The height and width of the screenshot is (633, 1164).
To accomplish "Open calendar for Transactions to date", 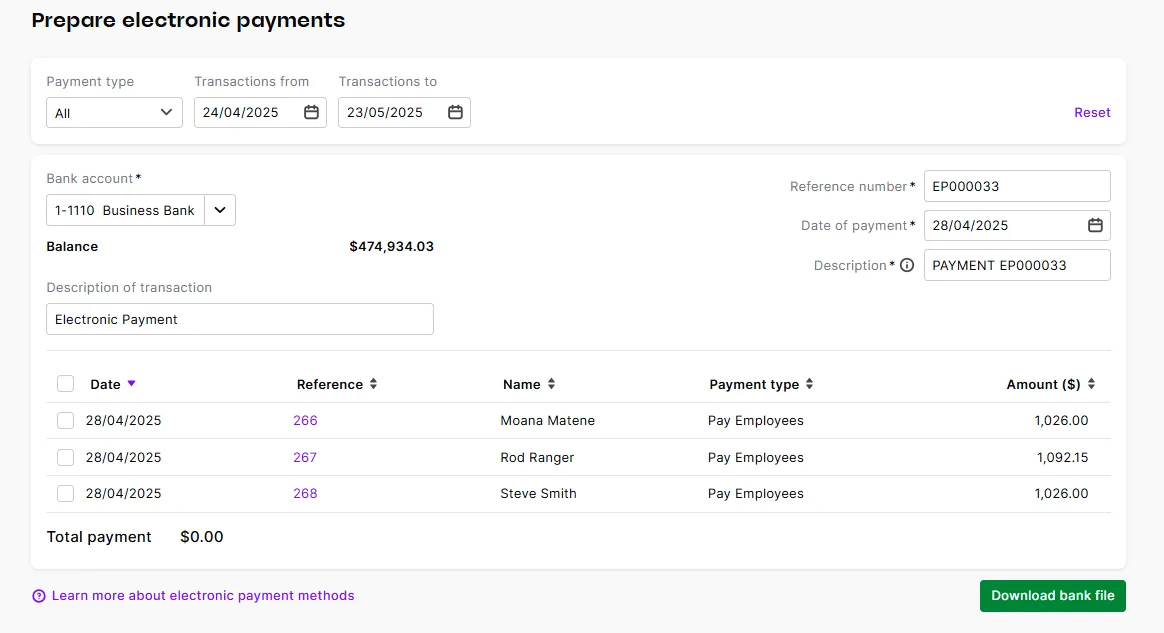I will 456,112.
